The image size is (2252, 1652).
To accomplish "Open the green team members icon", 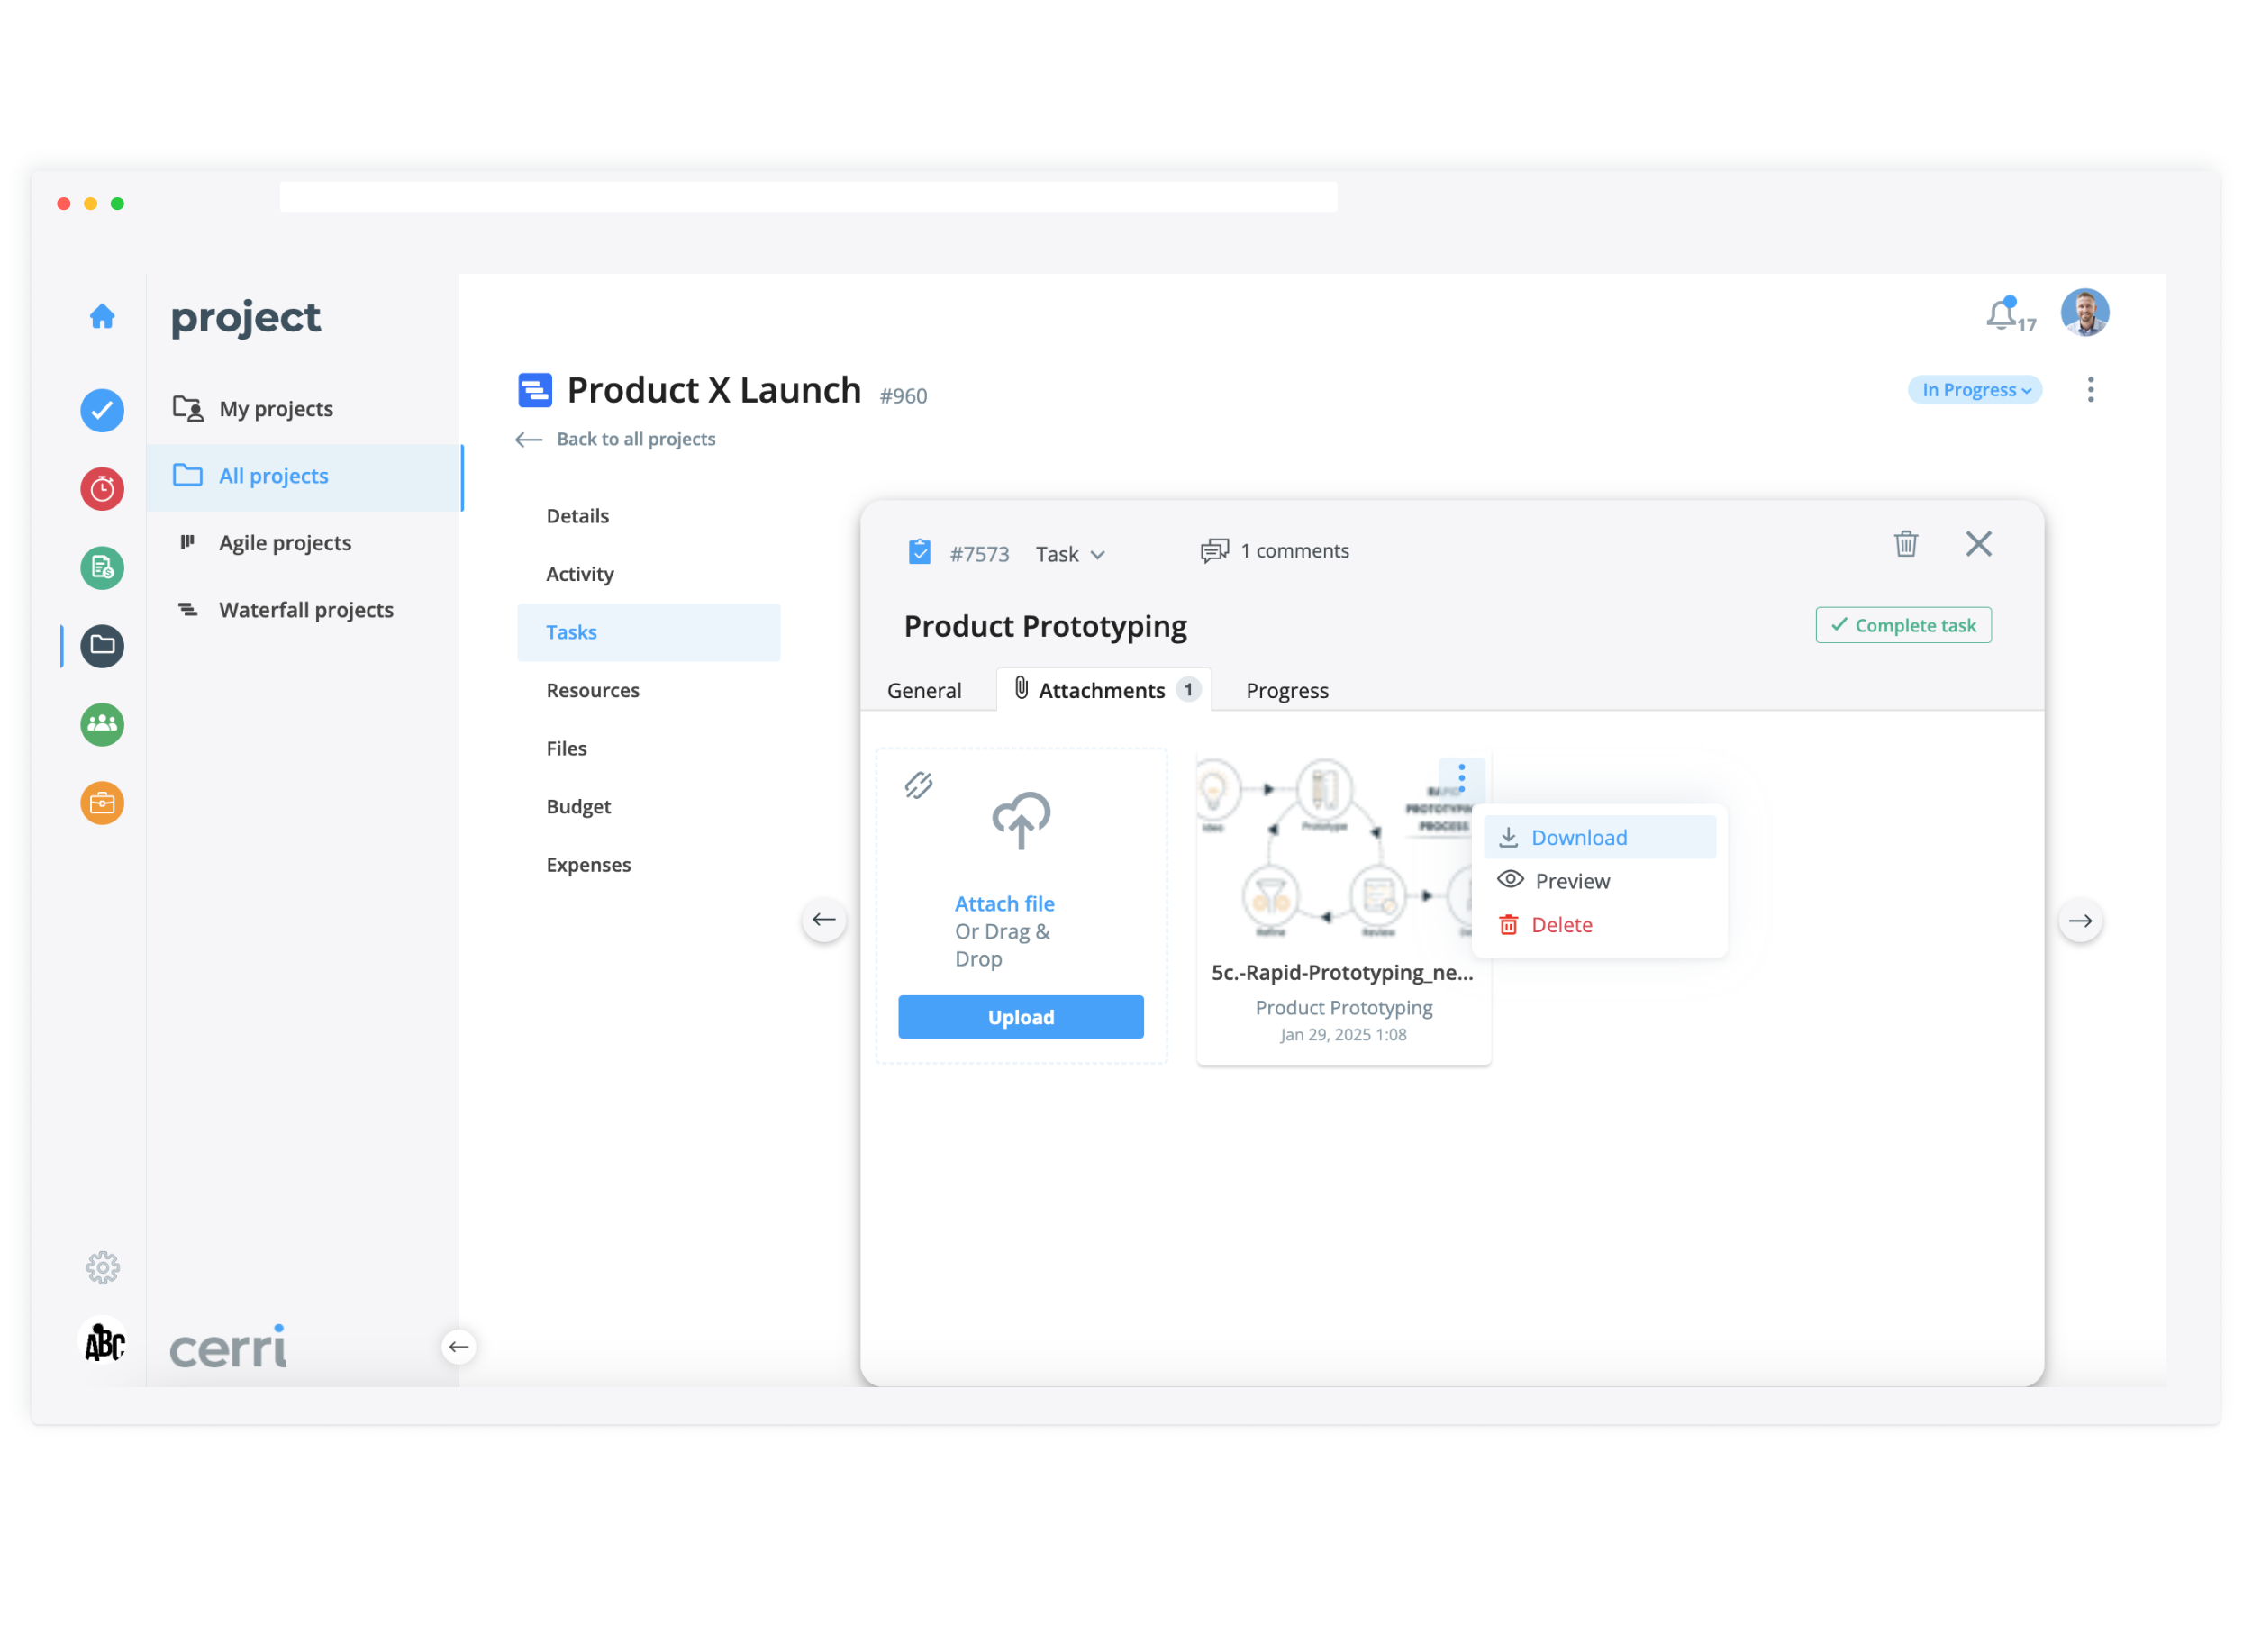I will click(102, 724).
